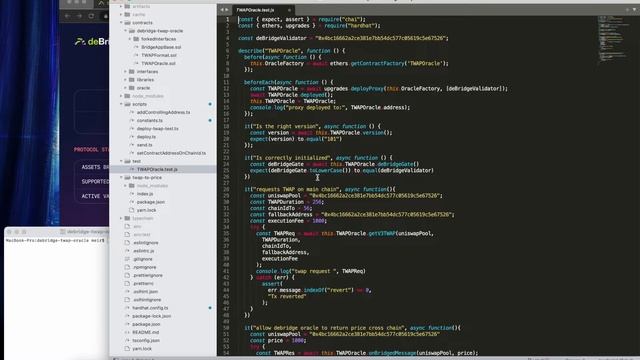
Task: Collapse the debridge-twap-oracle folder
Action: 126,31
